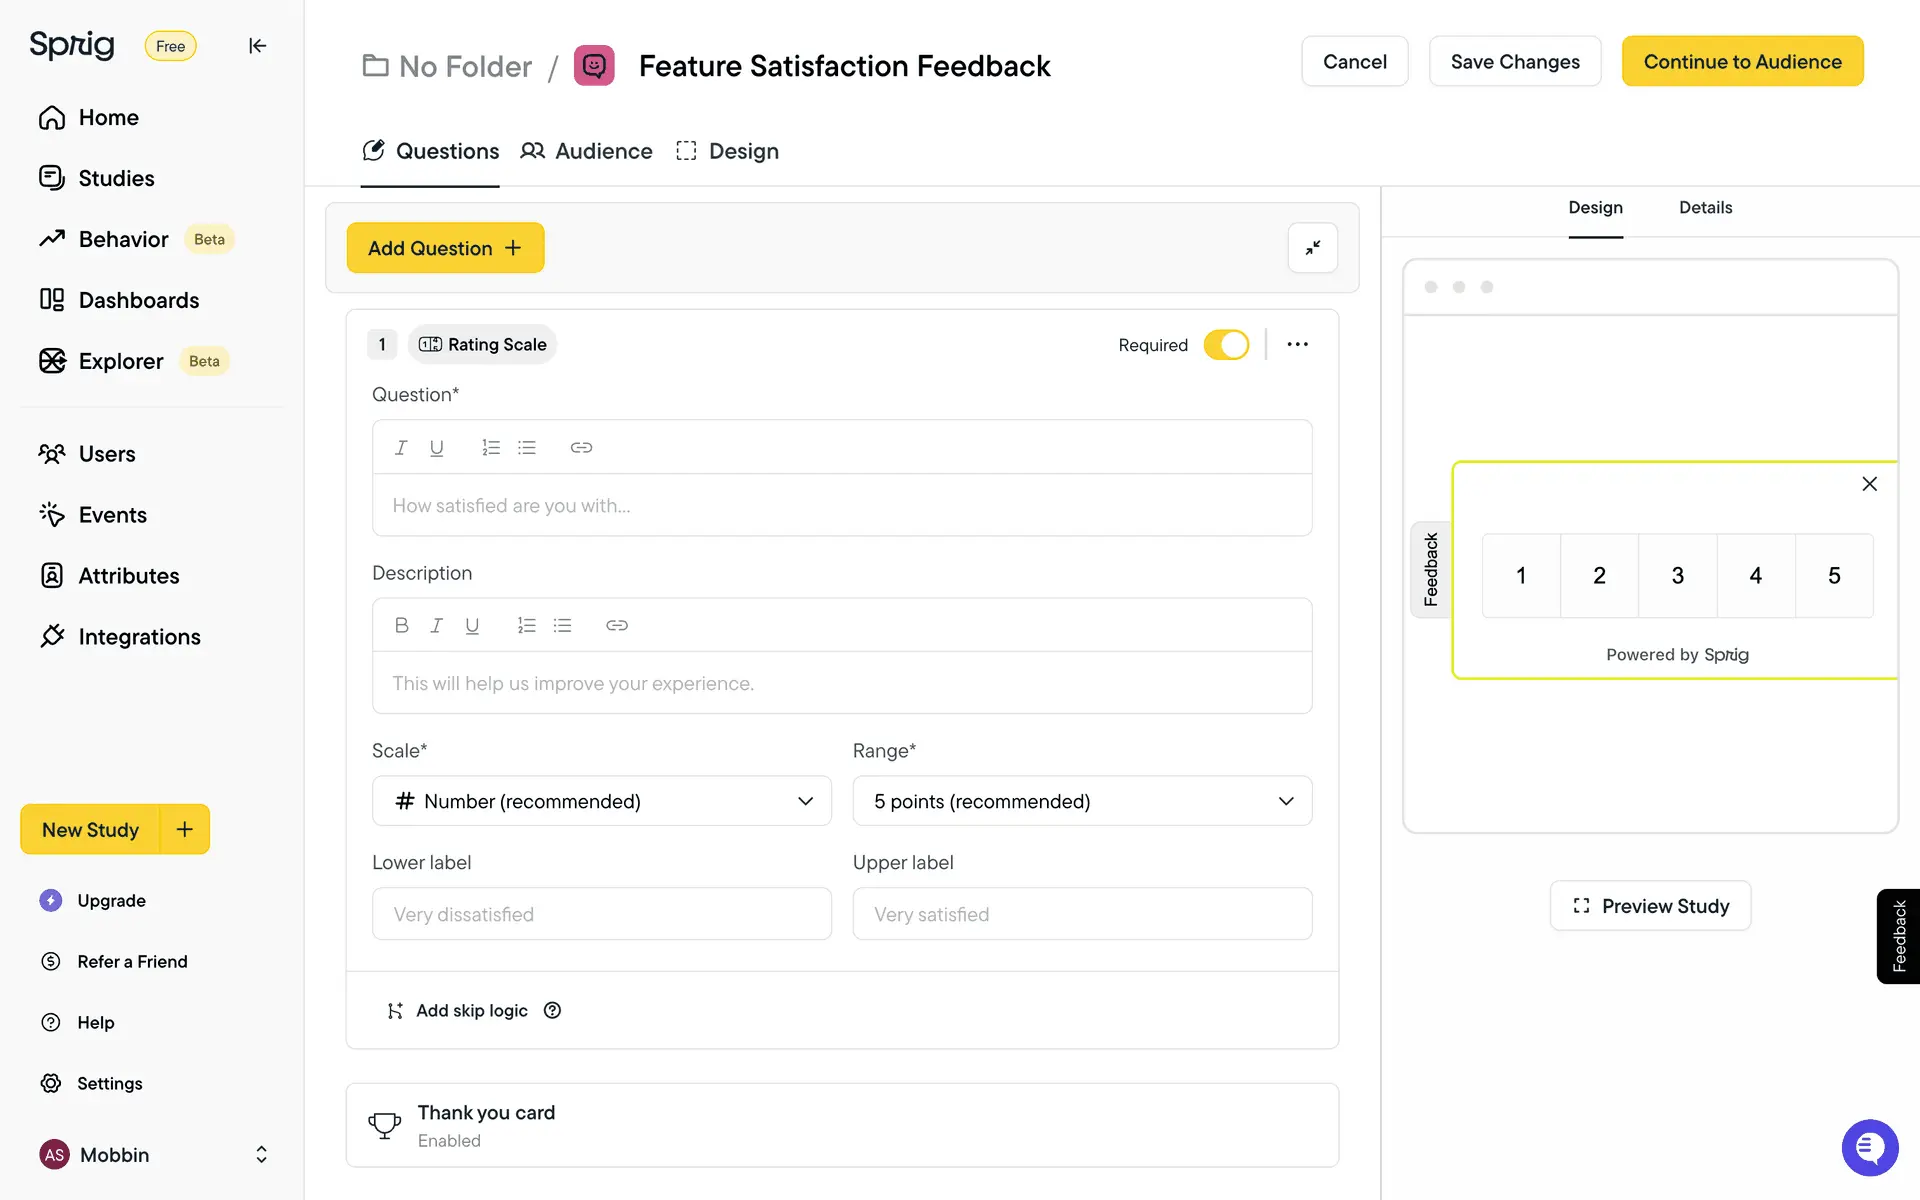Click Continue to Audience button
The height and width of the screenshot is (1200, 1920).
point(1742,61)
